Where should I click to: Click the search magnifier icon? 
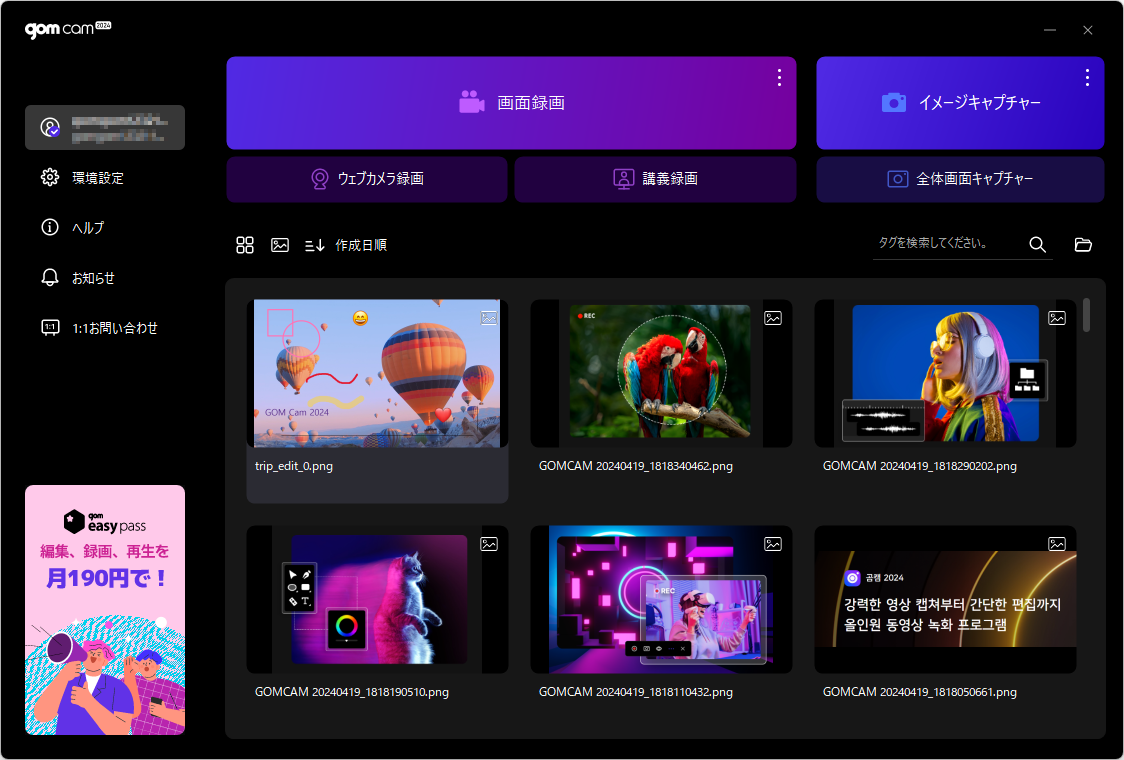click(1037, 245)
